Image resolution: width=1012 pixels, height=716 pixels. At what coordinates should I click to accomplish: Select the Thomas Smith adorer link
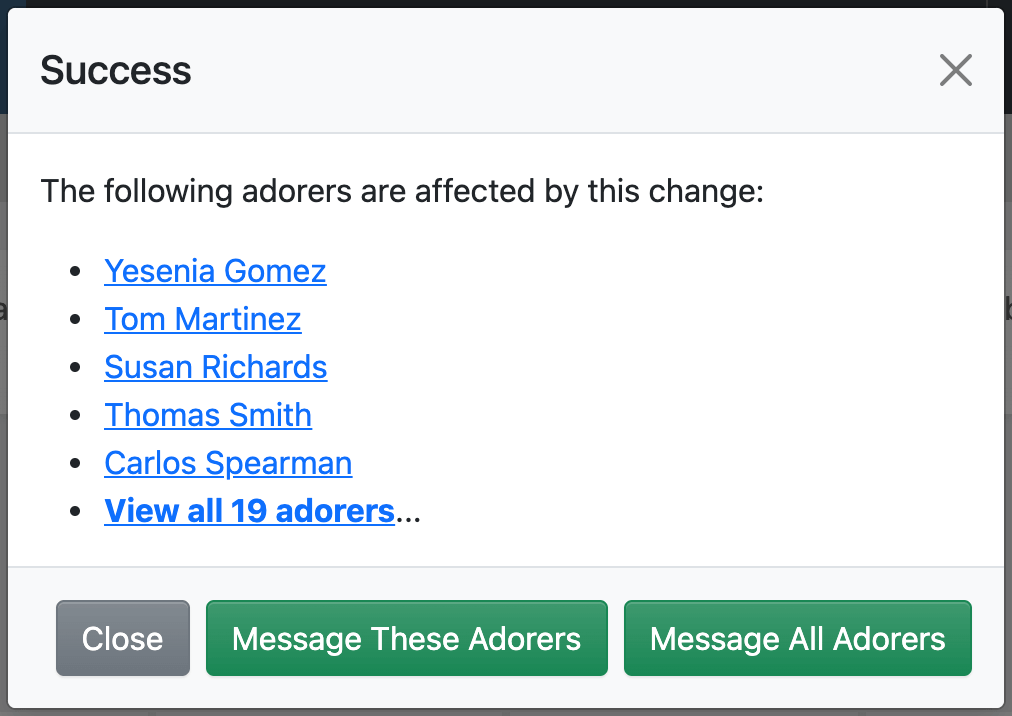click(208, 415)
